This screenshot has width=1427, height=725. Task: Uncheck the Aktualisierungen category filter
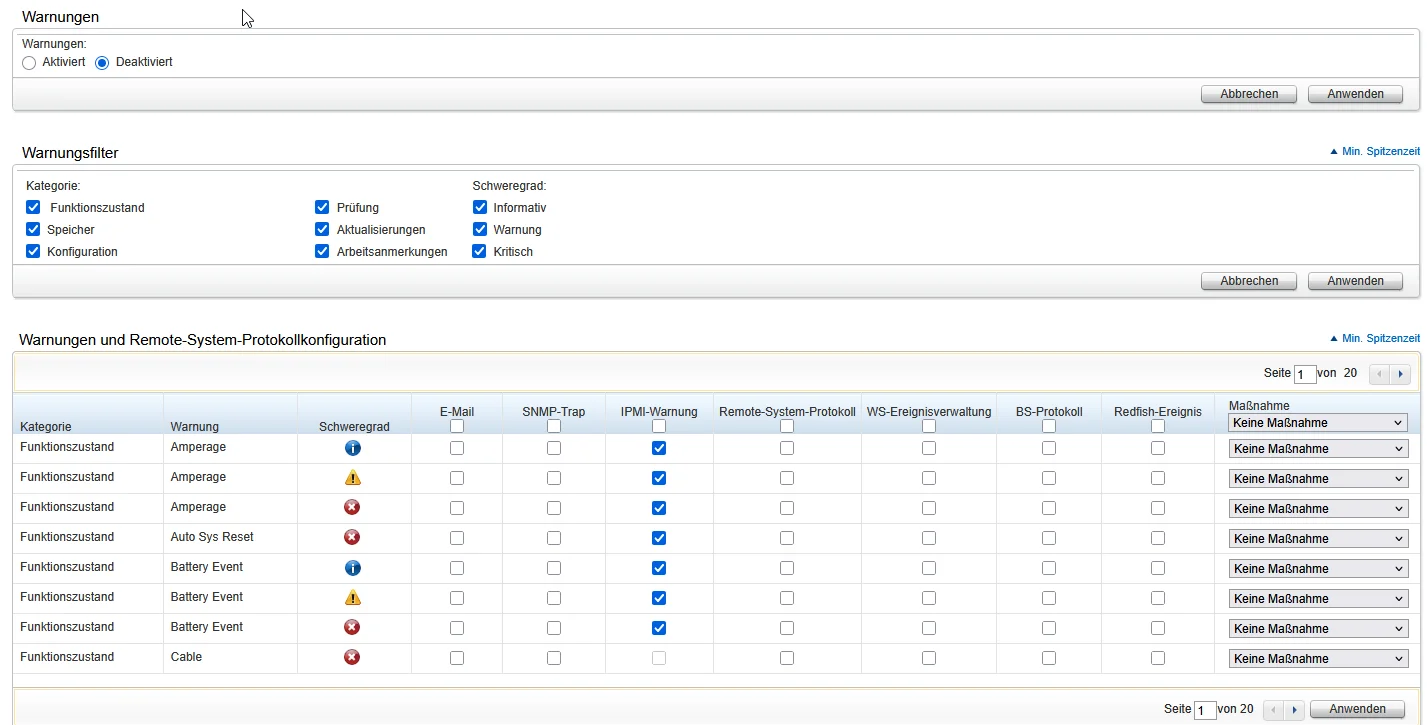pyautogui.click(x=322, y=229)
